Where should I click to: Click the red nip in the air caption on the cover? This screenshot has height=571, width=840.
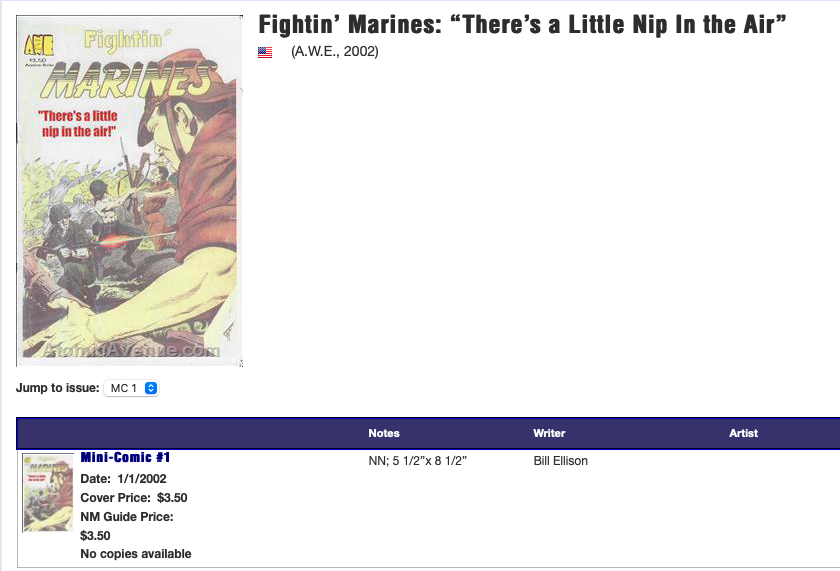pyautogui.click(x=78, y=124)
